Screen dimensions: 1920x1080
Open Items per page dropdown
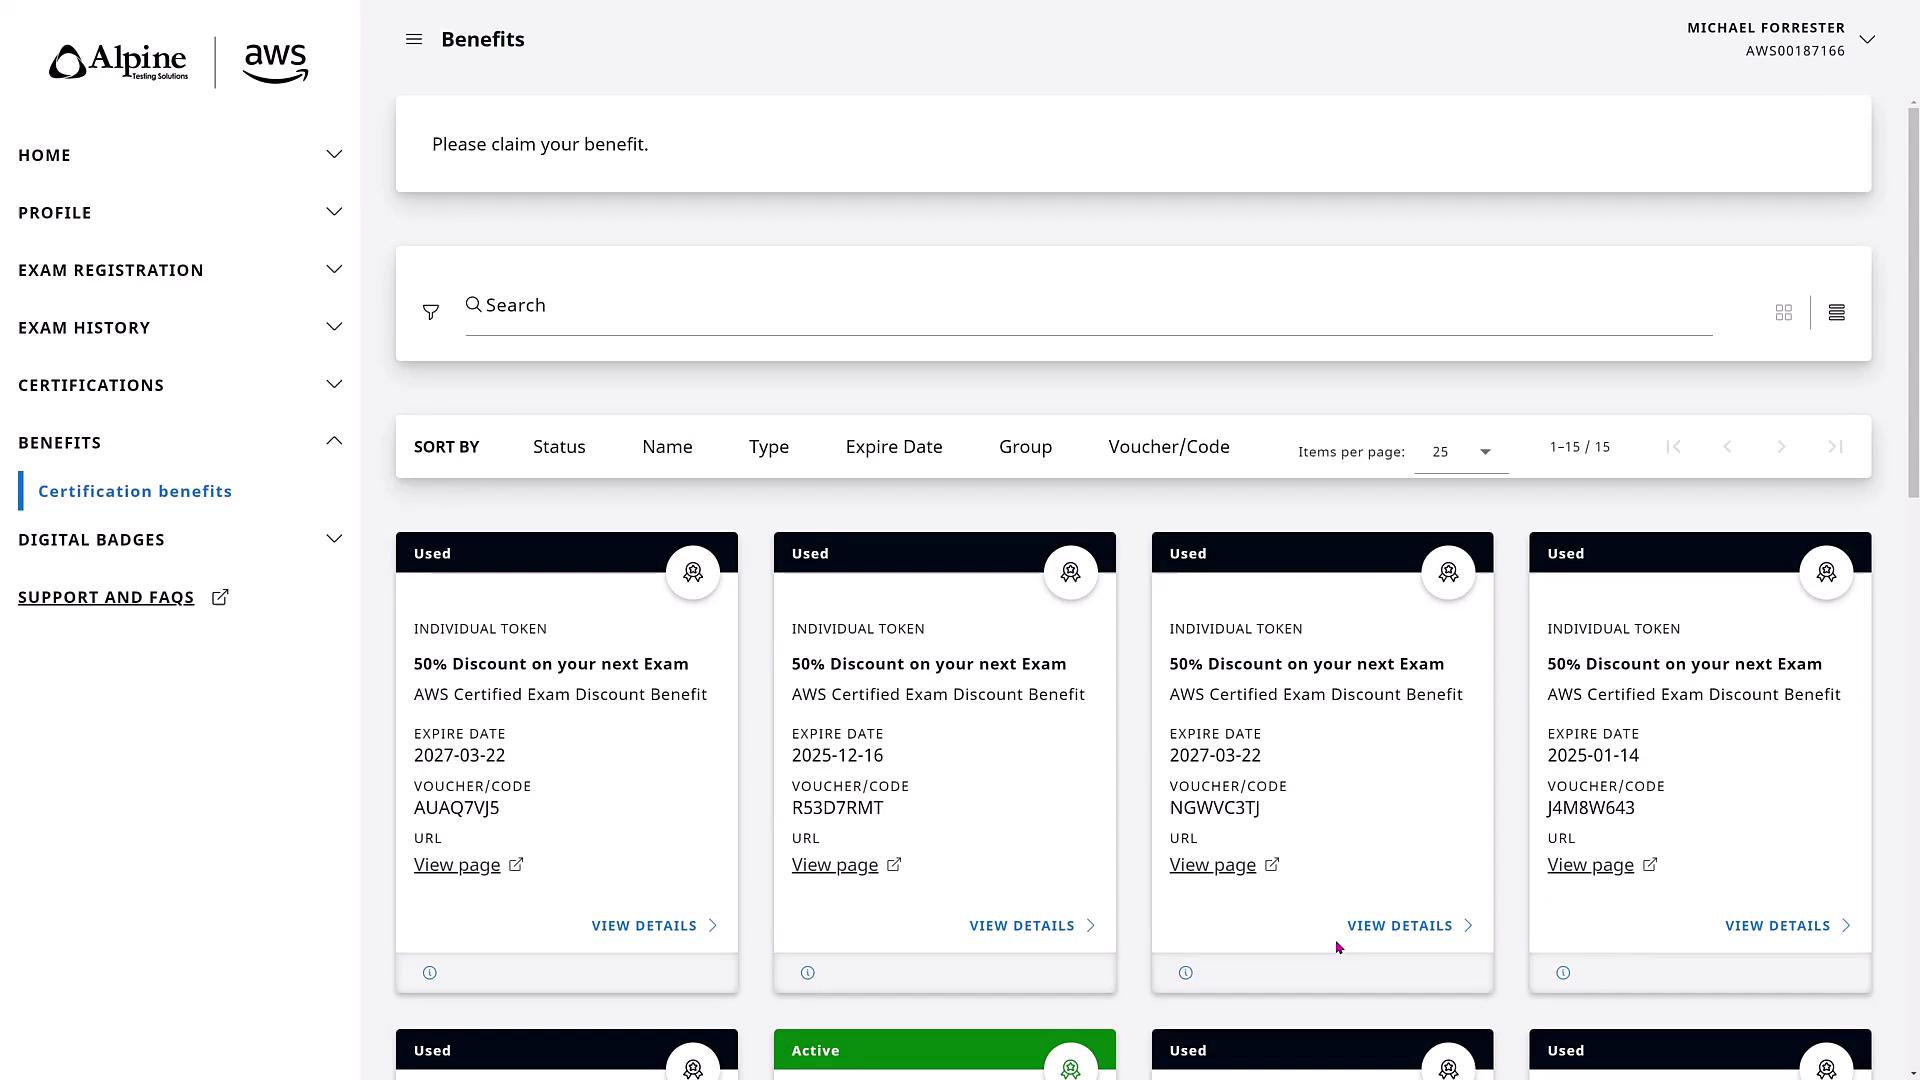coord(1461,452)
